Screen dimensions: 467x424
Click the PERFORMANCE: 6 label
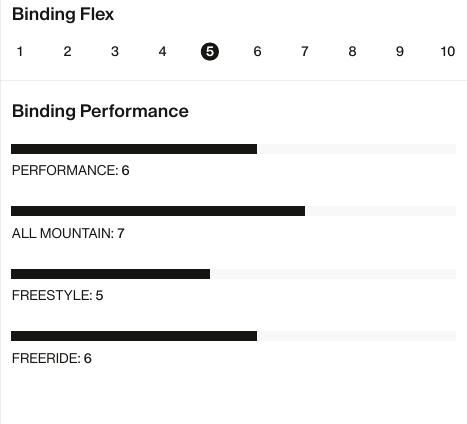pyautogui.click(x=71, y=171)
